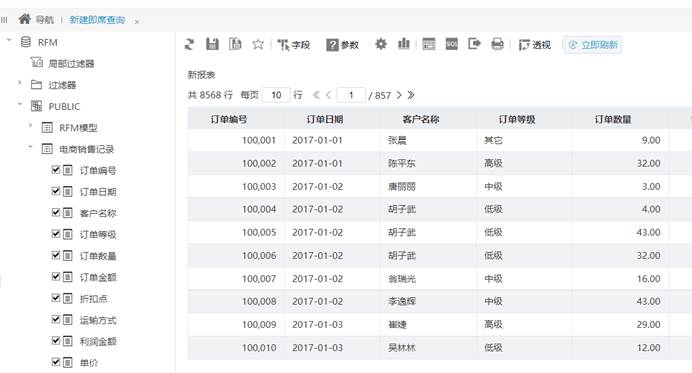Click the PUBLIC schema icon

tap(36, 106)
